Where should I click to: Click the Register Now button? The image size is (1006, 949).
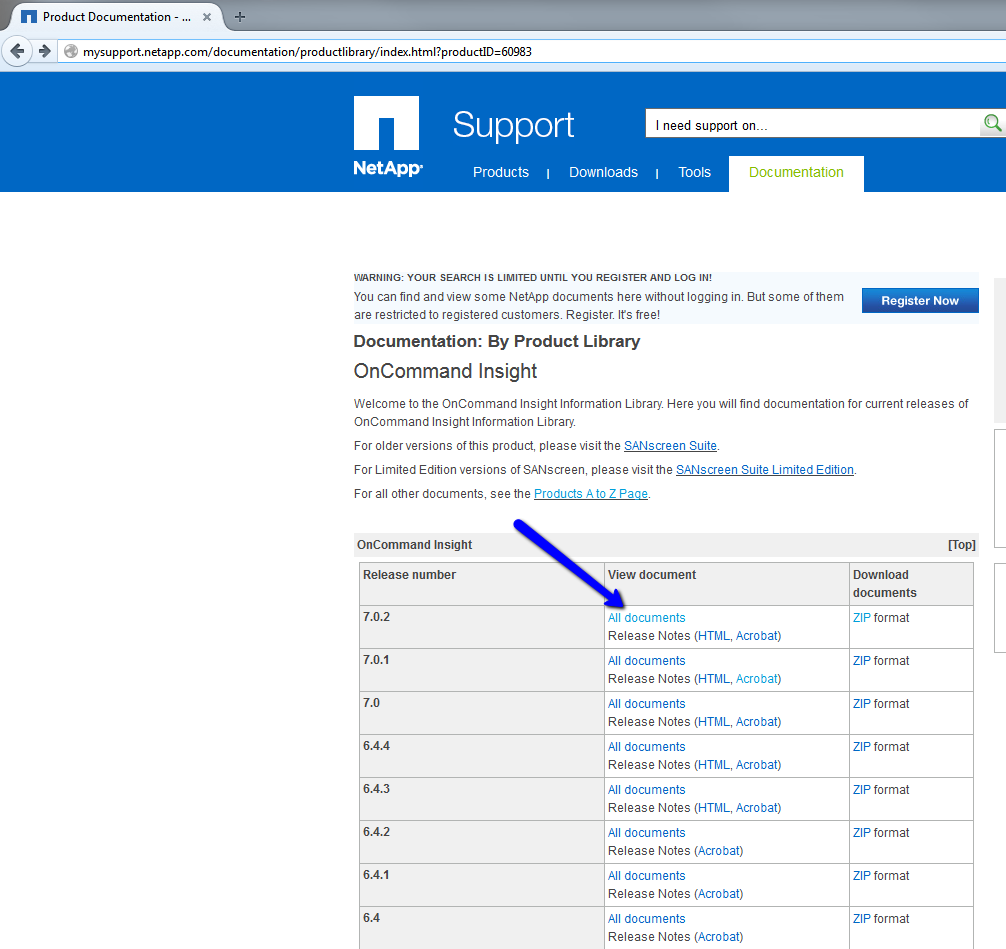coord(920,300)
